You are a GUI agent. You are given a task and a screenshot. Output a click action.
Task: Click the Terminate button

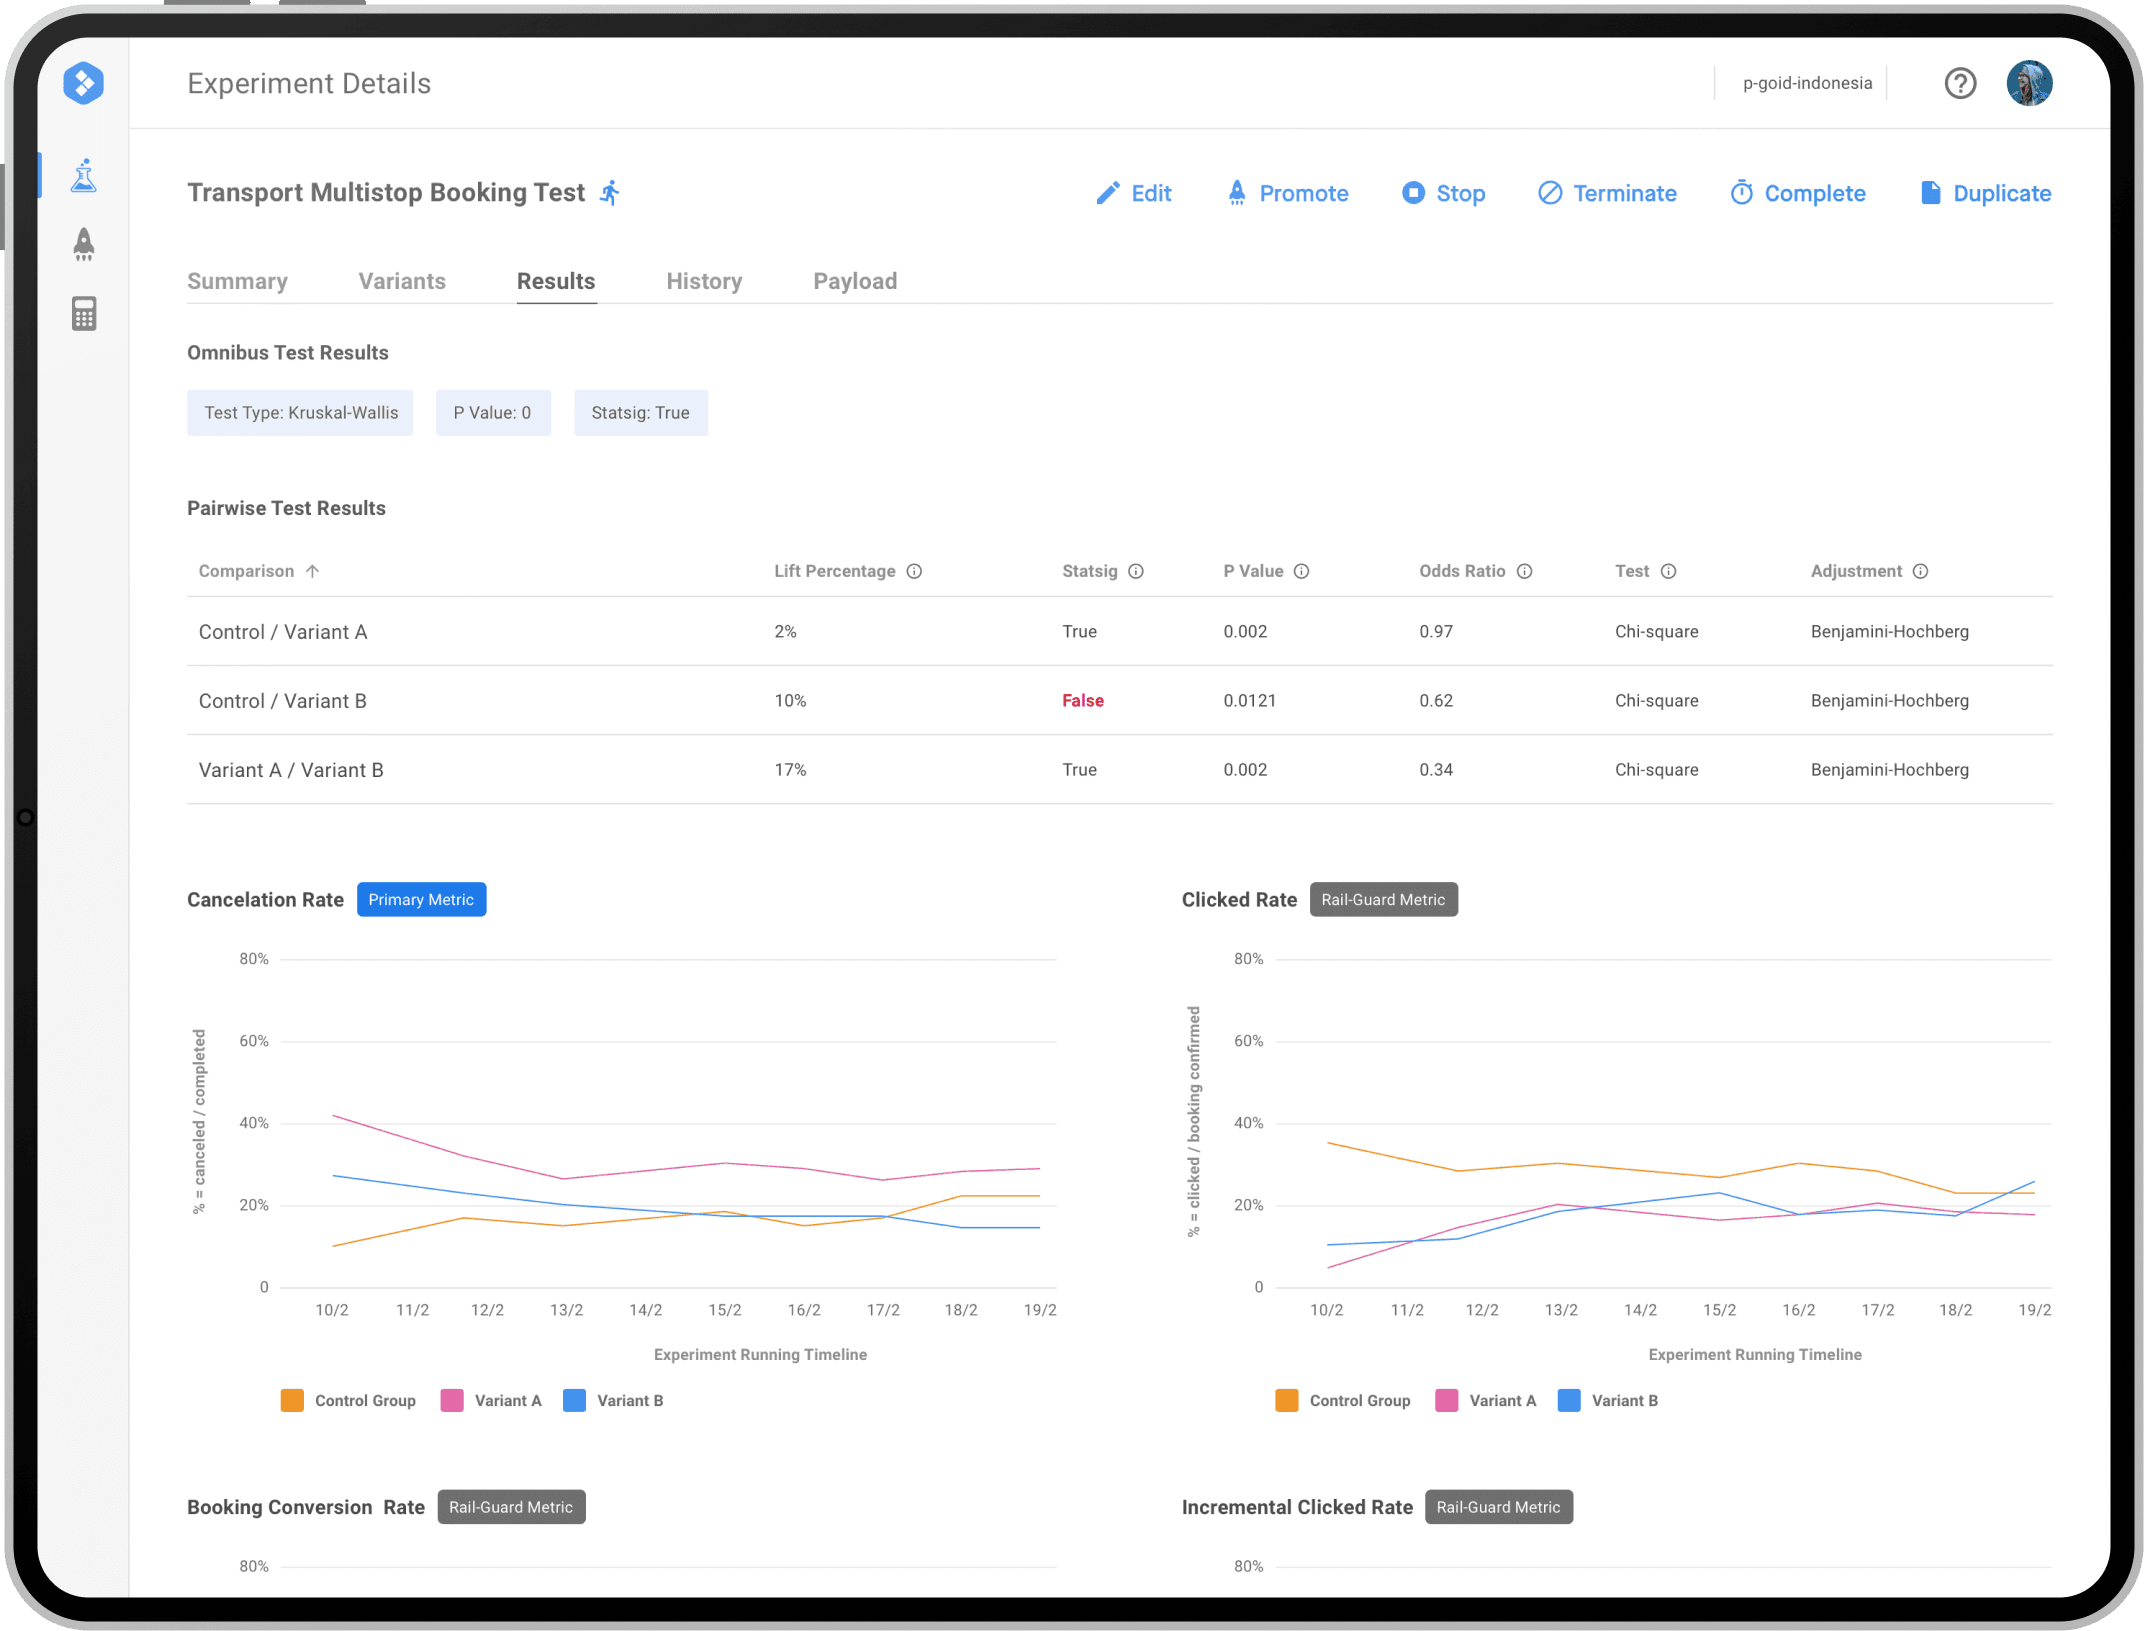(x=1607, y=193)
